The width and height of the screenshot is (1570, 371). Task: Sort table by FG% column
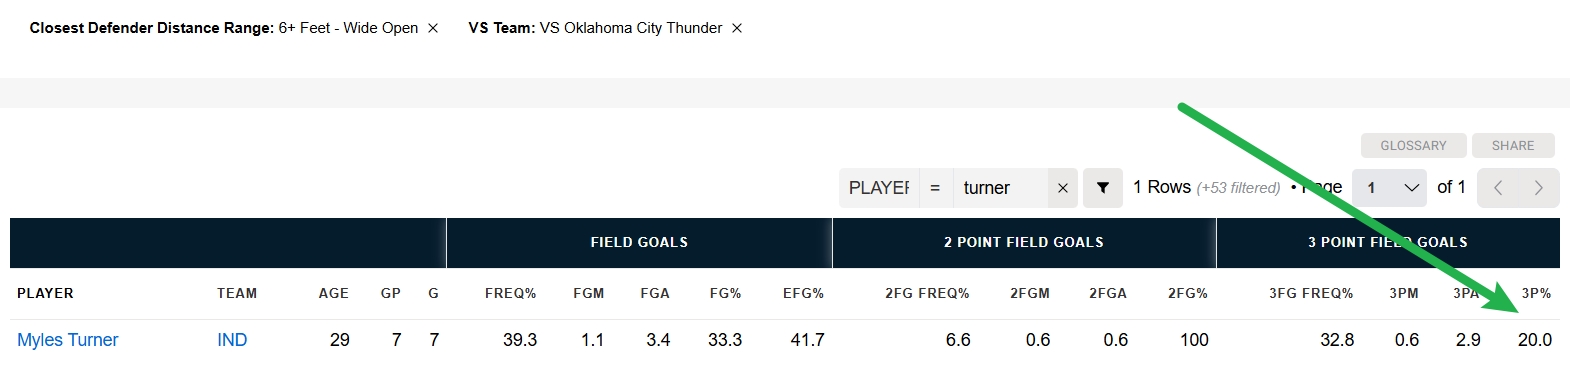click(x=725, y=293)
